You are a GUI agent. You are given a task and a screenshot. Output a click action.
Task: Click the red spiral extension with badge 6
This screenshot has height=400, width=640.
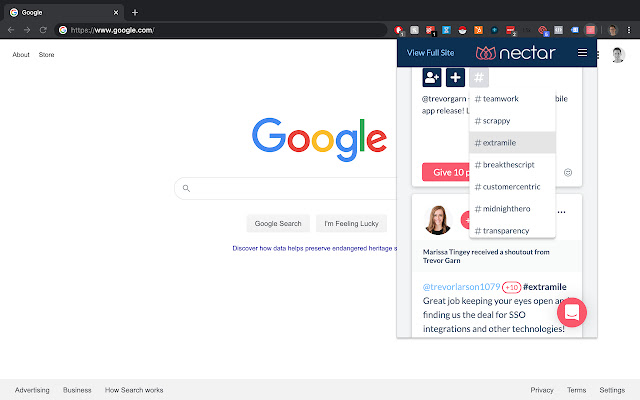click(542, 30)
